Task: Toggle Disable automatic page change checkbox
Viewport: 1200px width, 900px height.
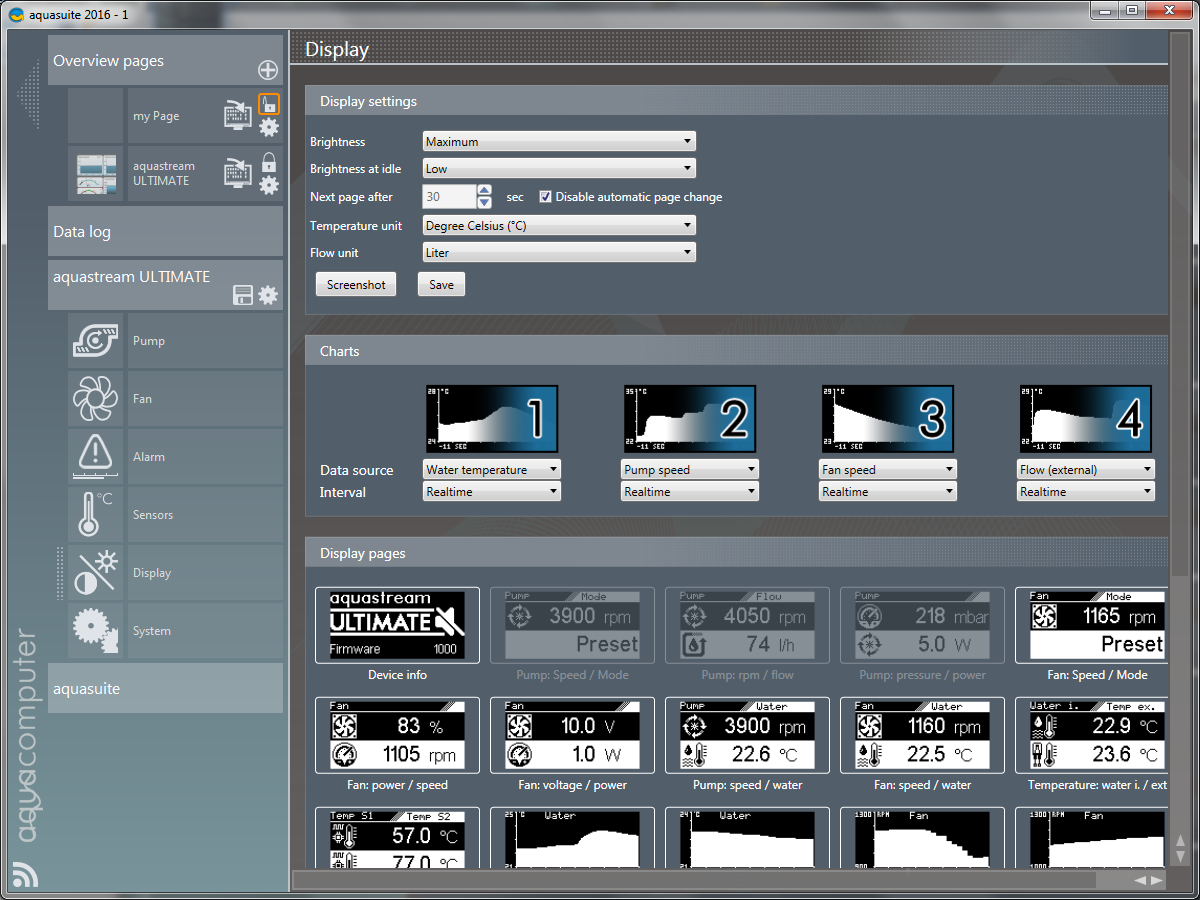Action: (x=546, y=197)
